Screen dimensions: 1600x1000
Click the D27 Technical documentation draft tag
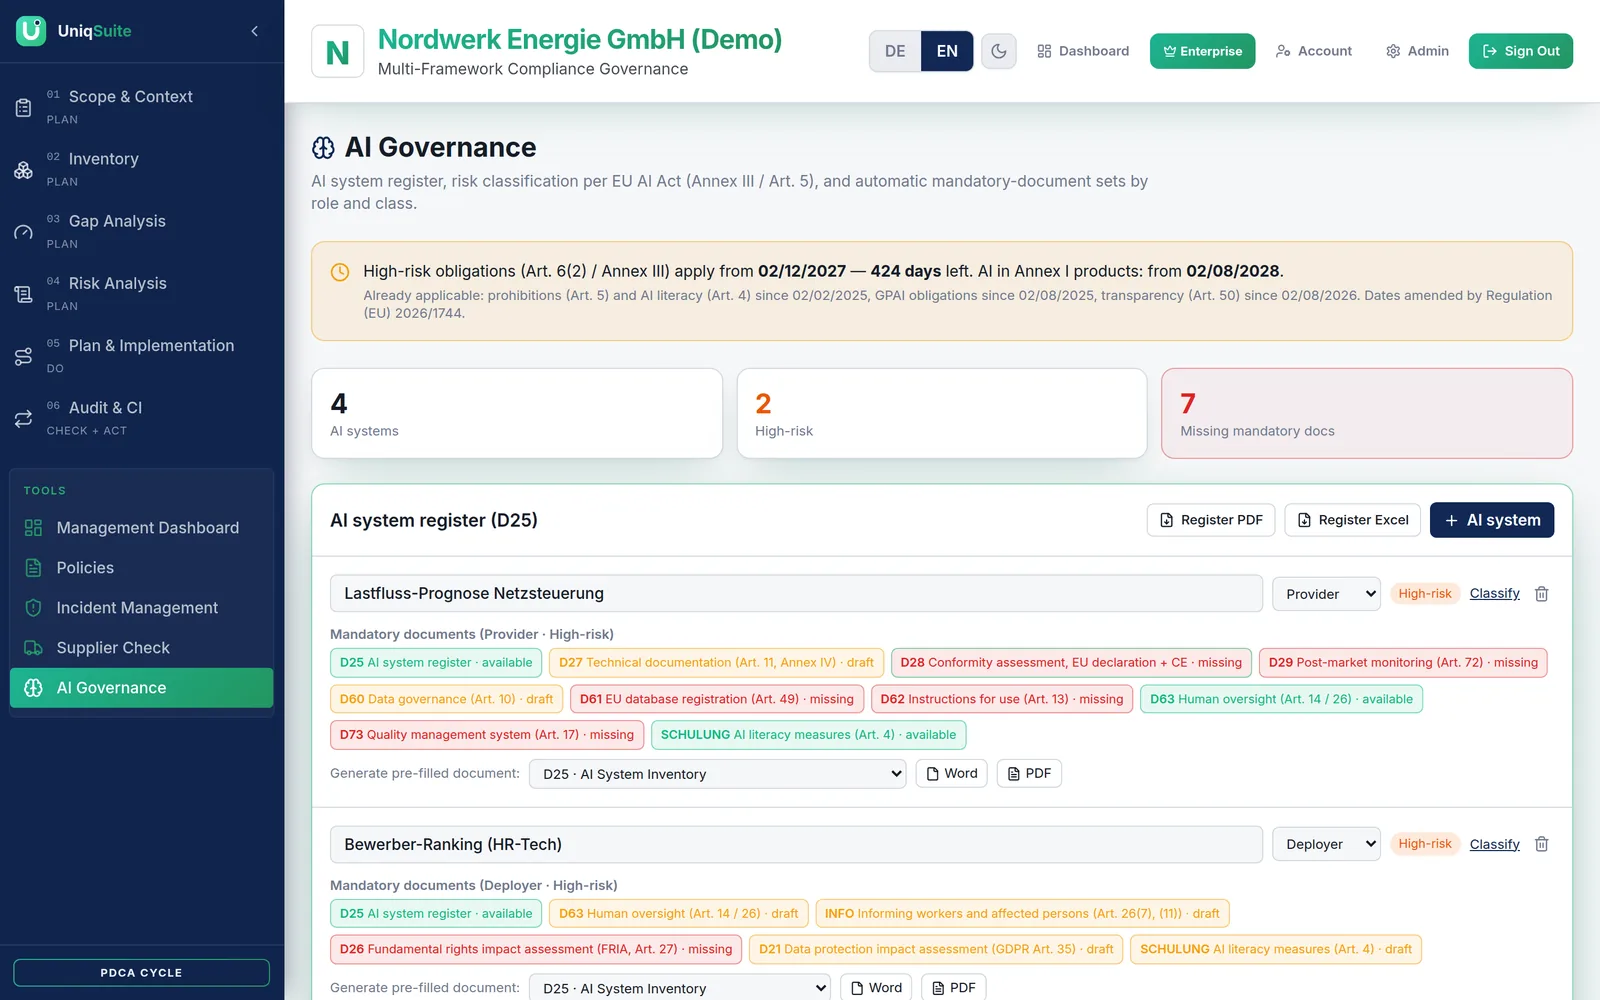(716, 663)
